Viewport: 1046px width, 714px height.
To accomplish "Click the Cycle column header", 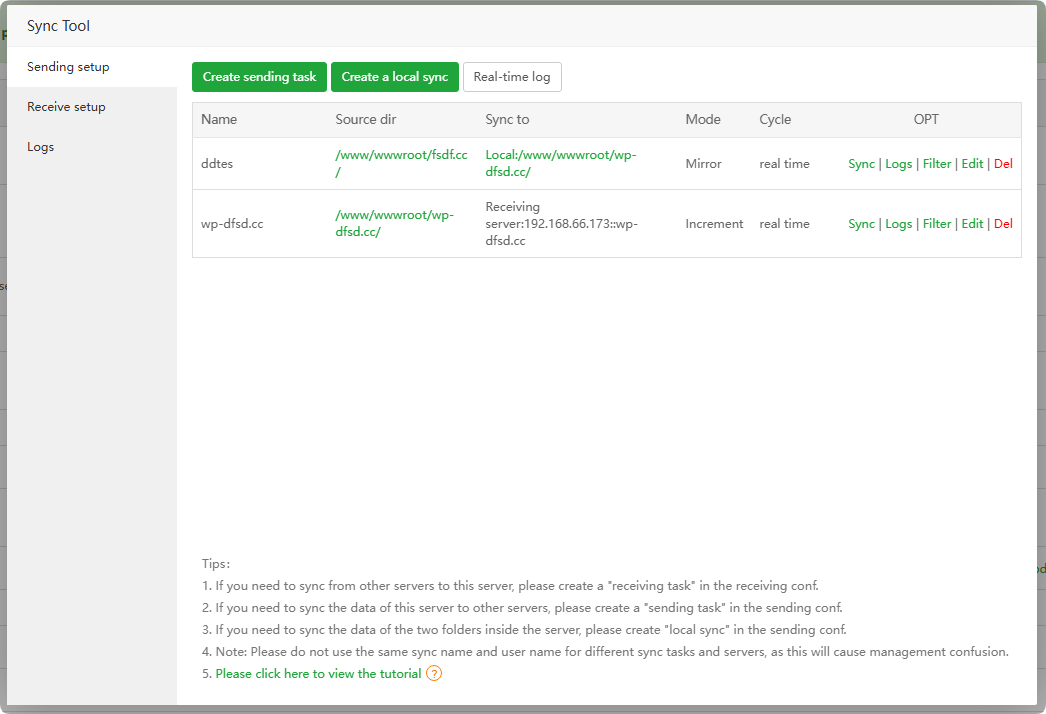I will pos(775,119).
